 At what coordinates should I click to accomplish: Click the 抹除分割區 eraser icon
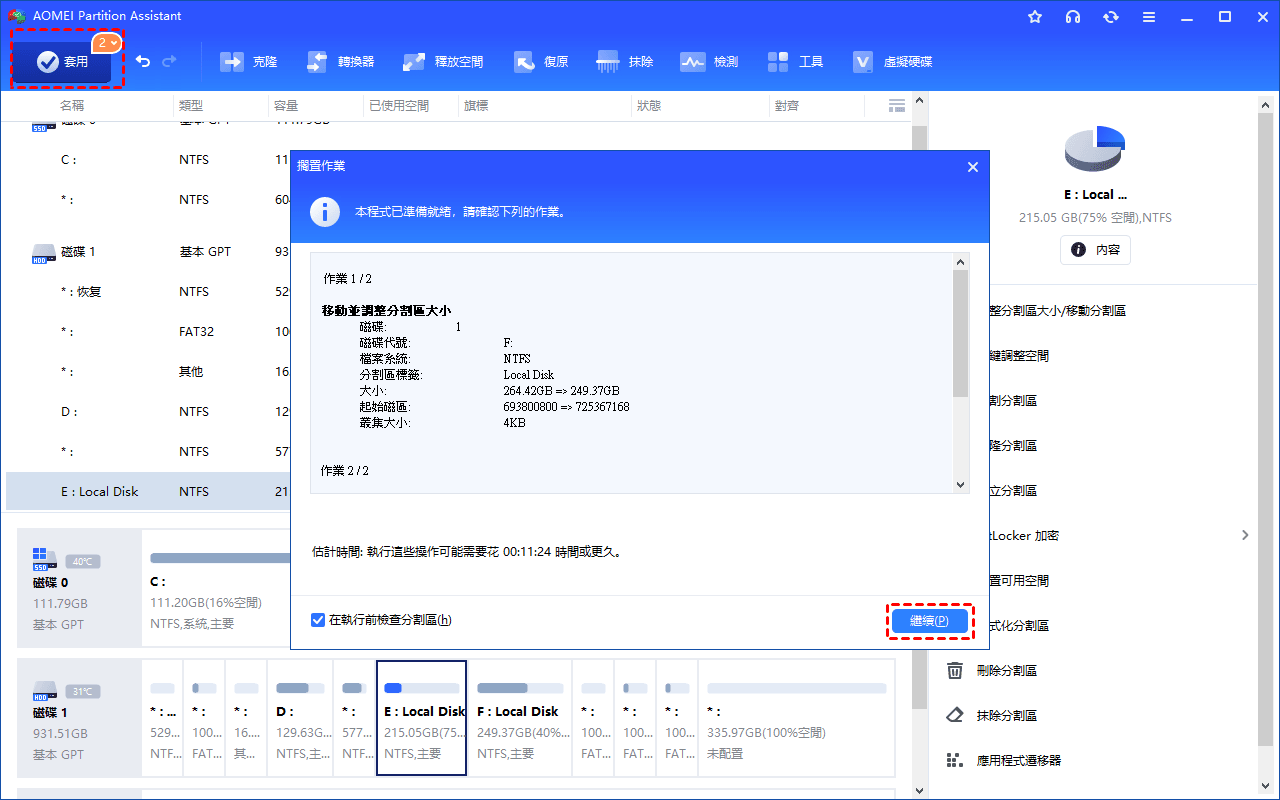click(955, 716)
